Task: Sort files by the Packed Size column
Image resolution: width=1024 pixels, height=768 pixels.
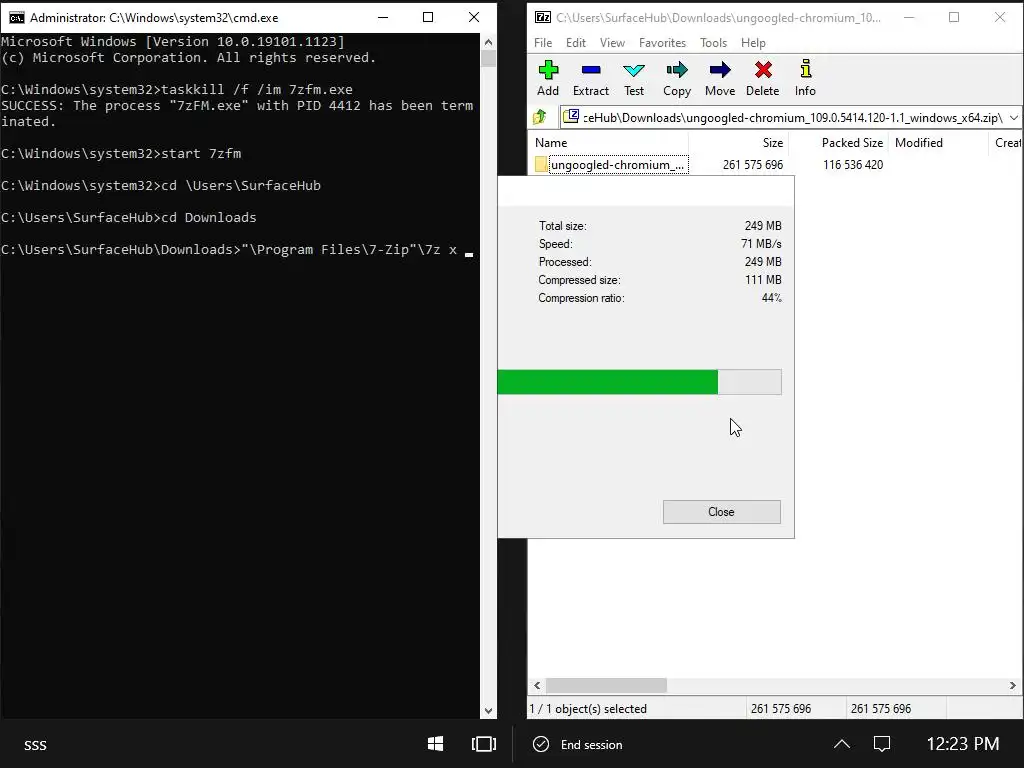Action: point(839,142)
